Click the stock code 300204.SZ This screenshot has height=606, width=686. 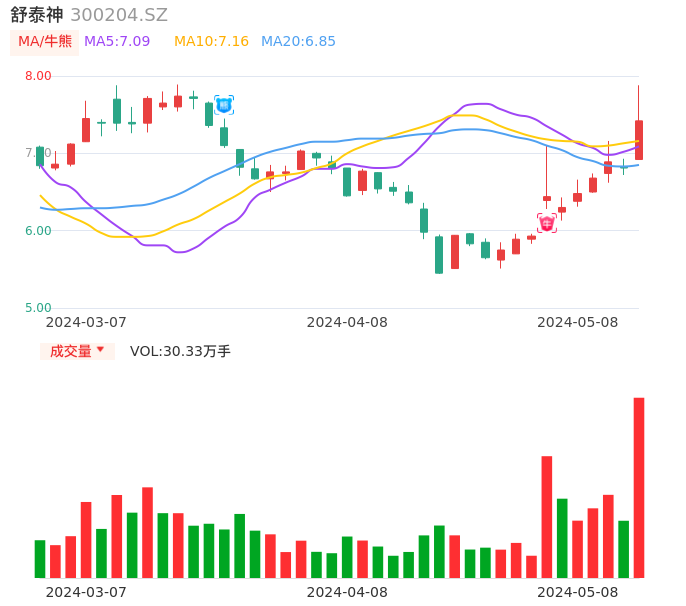pos(119,15)
